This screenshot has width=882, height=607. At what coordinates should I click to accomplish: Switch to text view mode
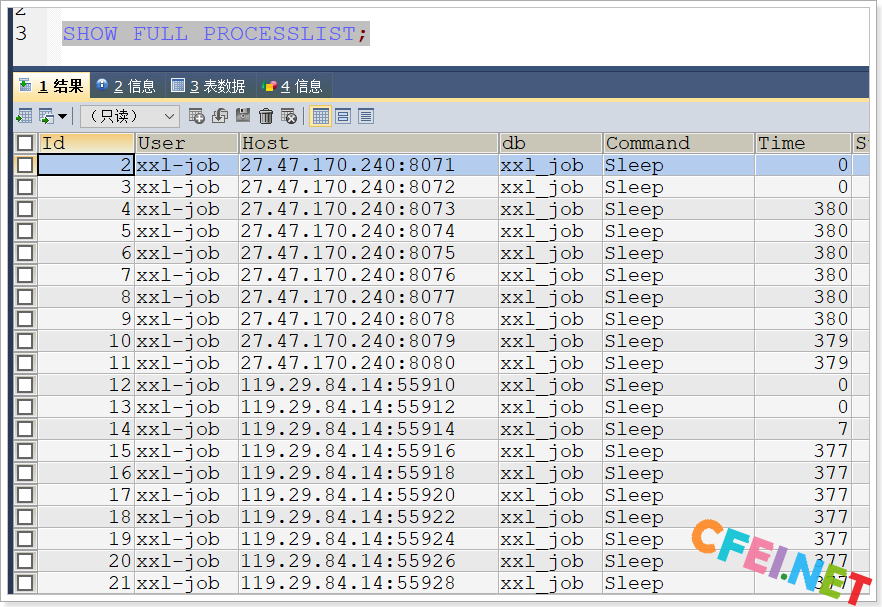click(366, 116)
